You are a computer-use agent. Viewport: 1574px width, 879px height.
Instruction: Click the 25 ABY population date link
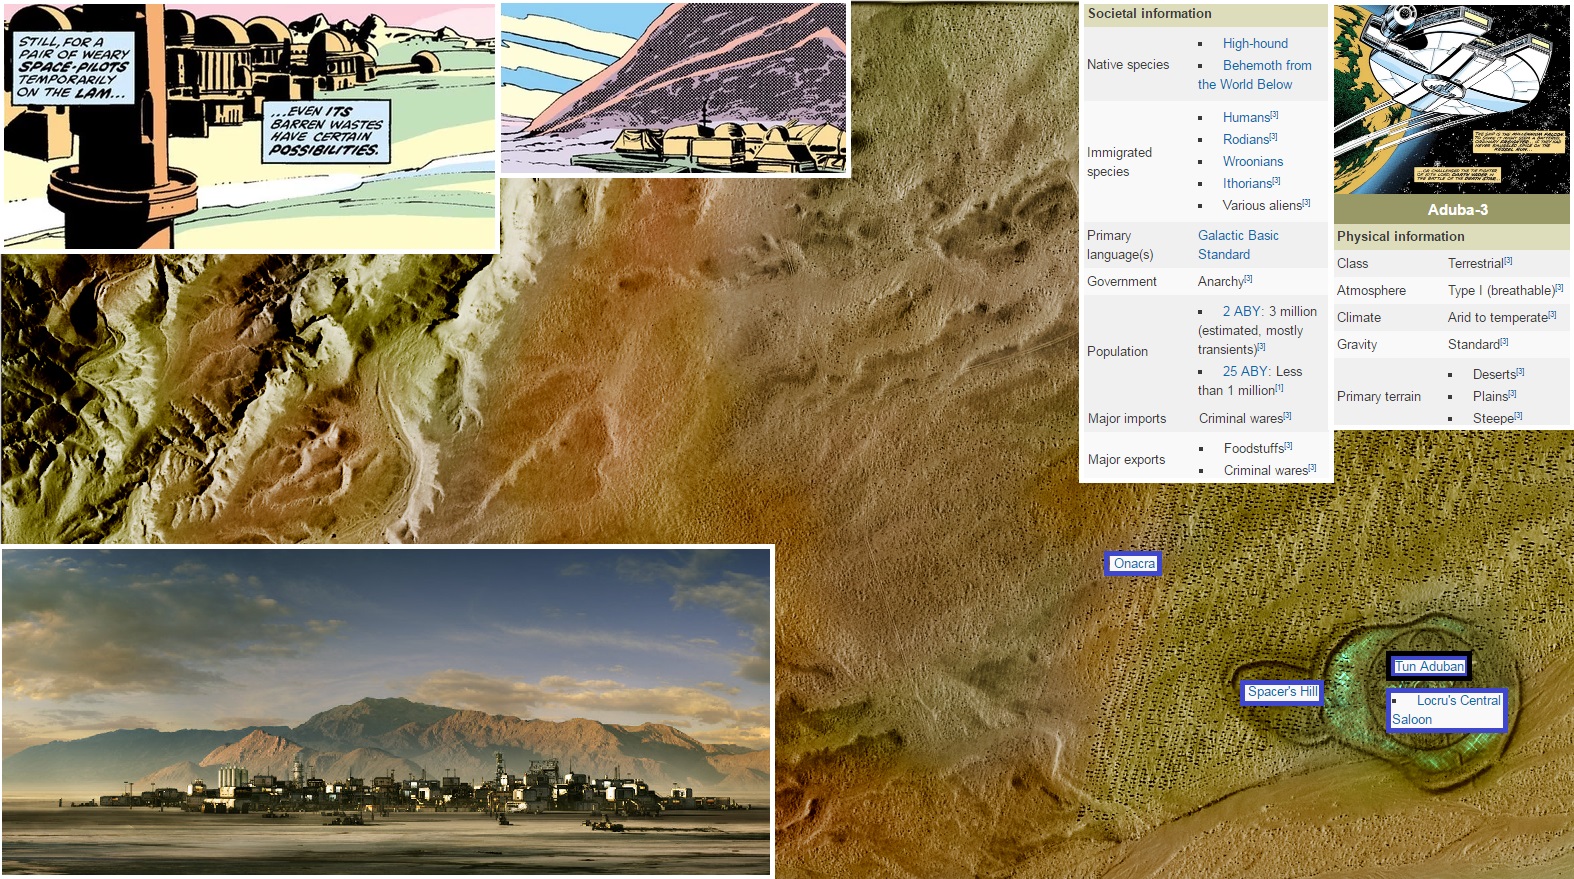(x=1245, y=371)
